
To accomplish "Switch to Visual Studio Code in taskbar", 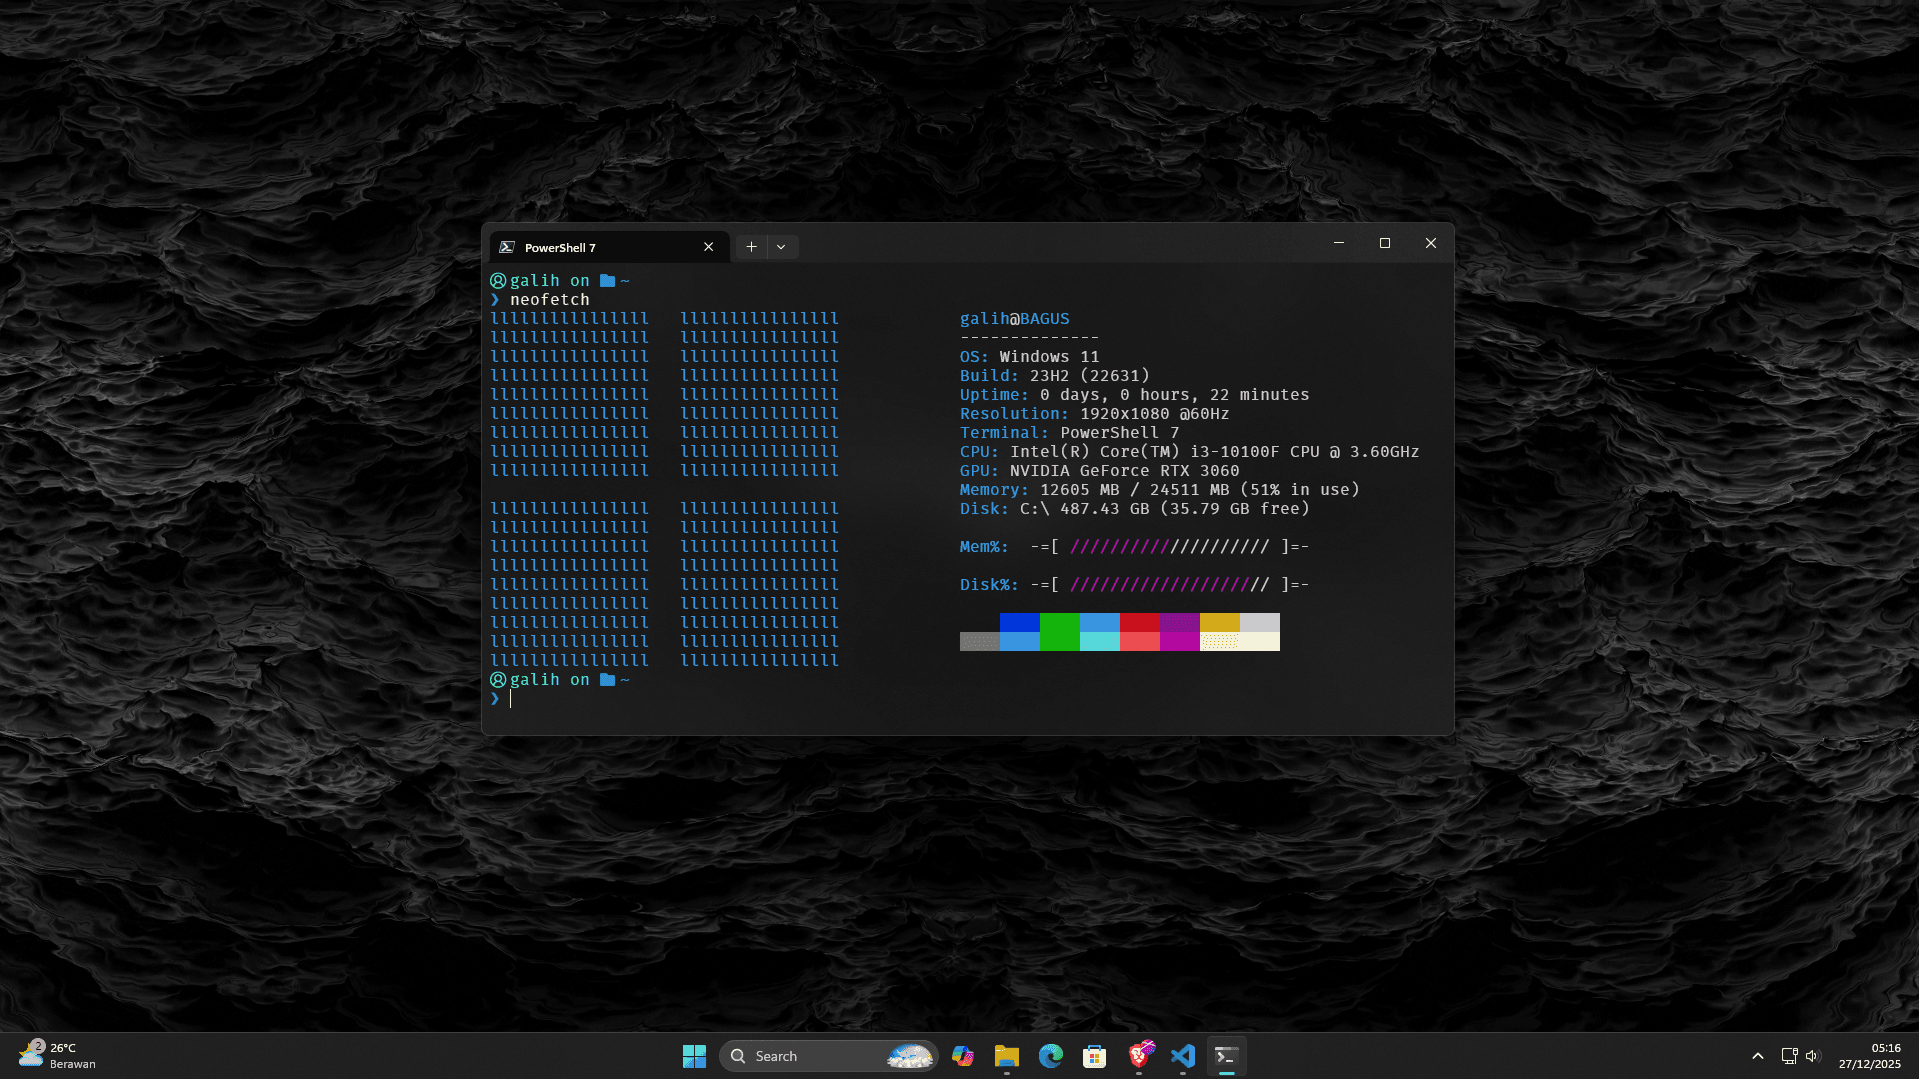I will [x=1183, y=1056].
